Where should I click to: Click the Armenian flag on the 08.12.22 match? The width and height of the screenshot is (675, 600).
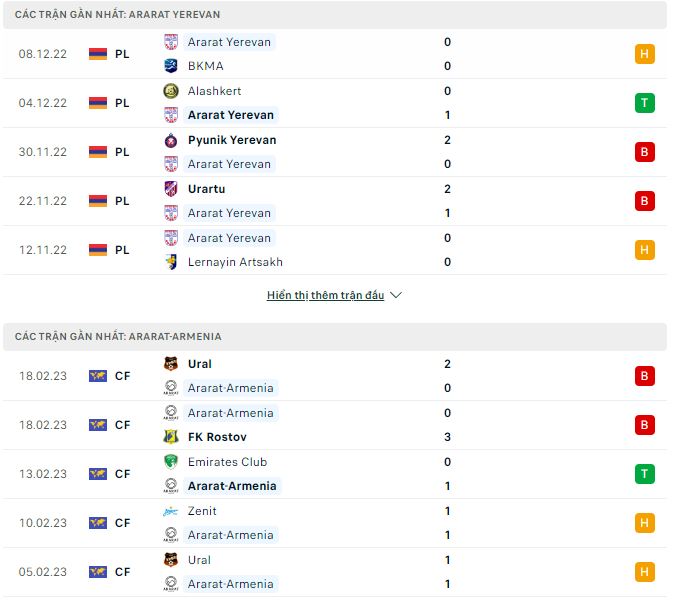pos(98,54)
